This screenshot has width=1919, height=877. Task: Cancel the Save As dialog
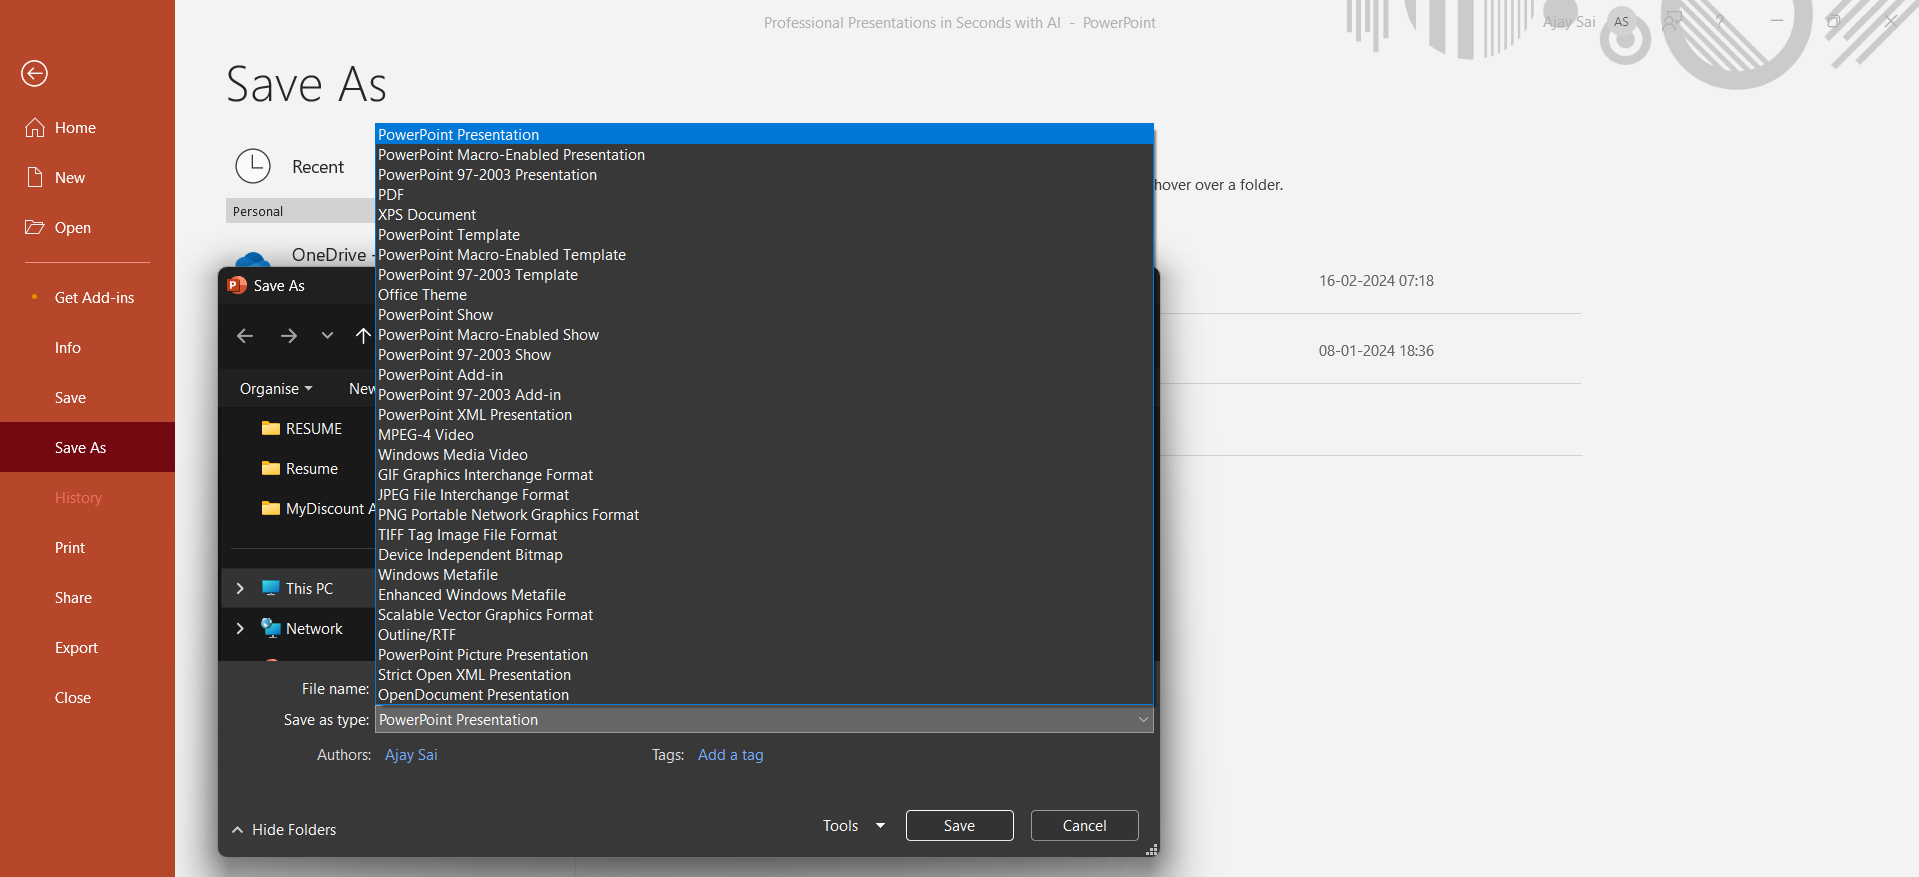click(1084, 826)
